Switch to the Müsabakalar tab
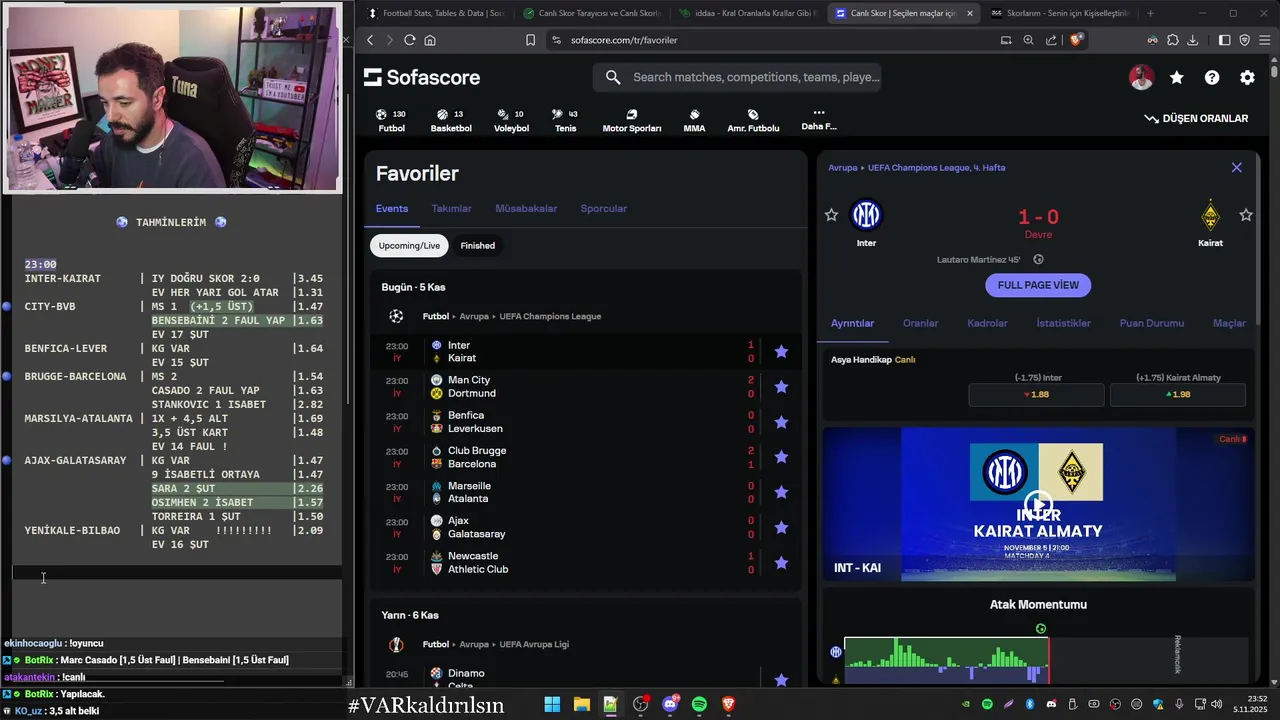The image size is (1280, 720). click(526, 209)
